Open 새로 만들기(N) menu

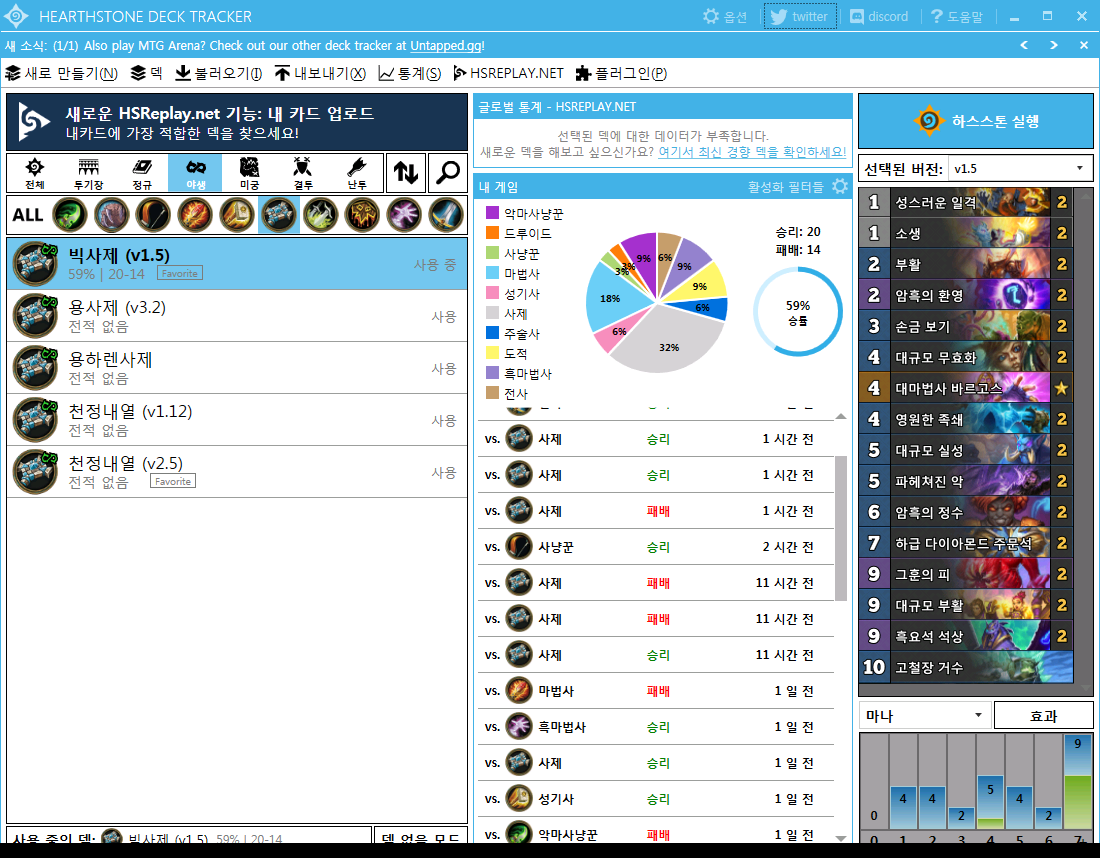[62, 73]
